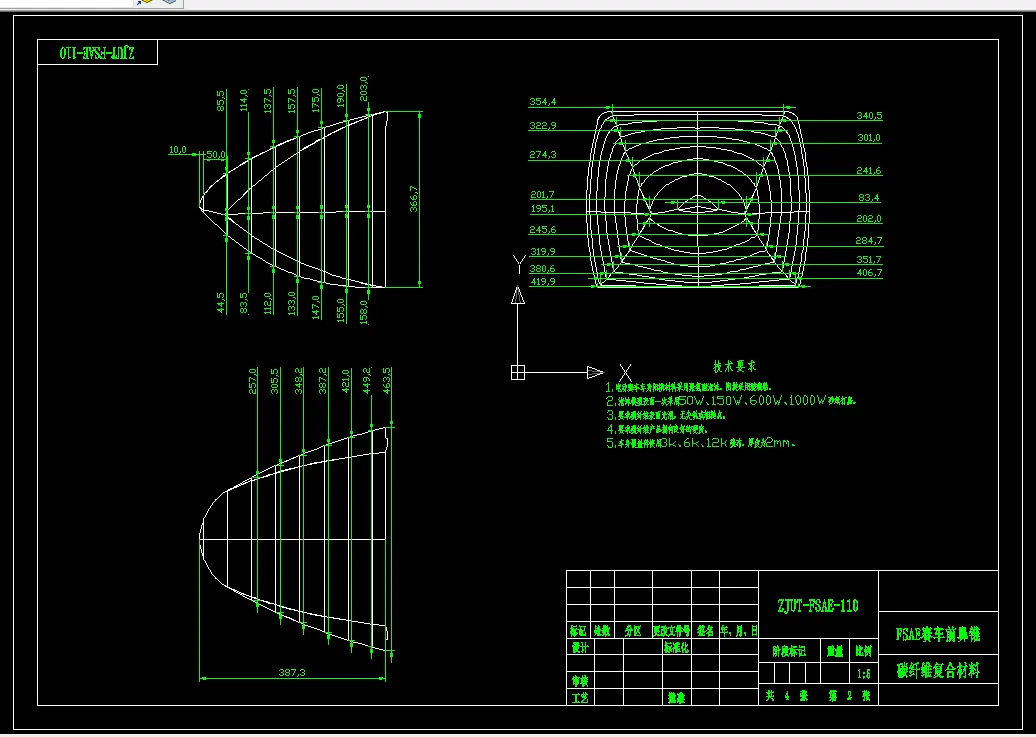This screenshot has height=737, width=1036.
Task: Select the 158,0 vertical dimension text
Action: (x=363, y=312)
